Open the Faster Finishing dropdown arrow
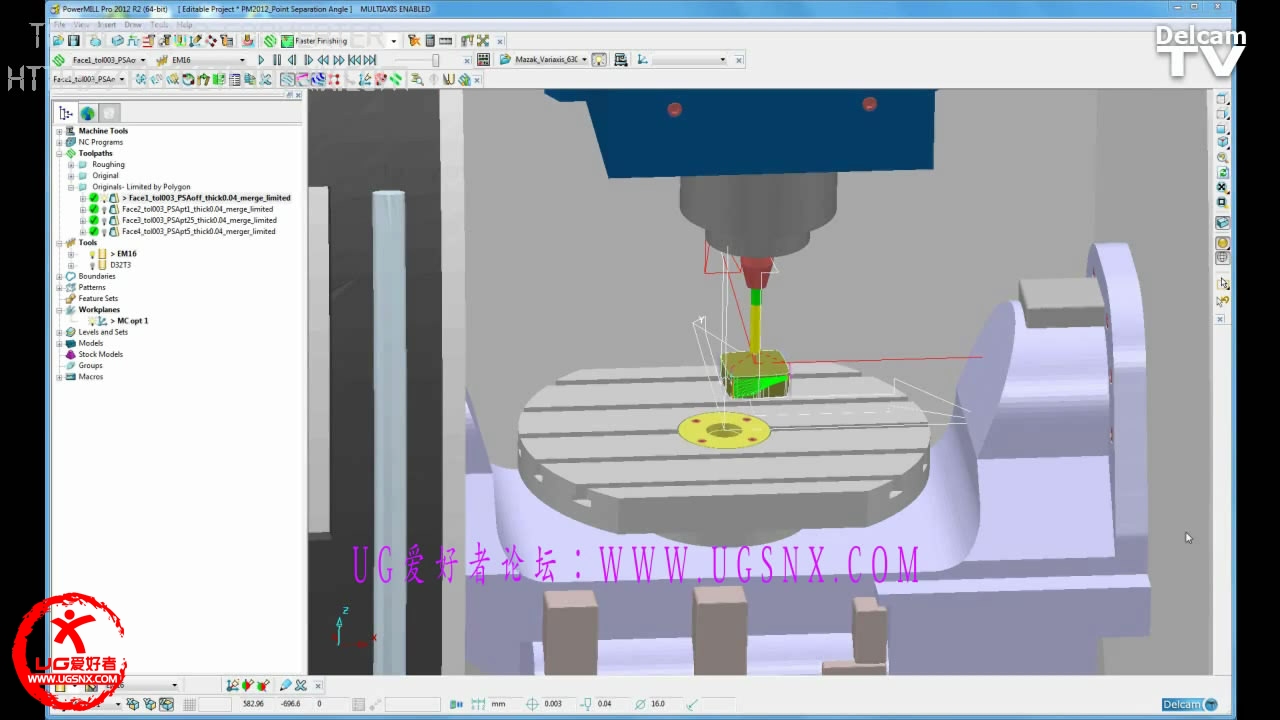Screen dimensions: 1280x720 (x=393, y=41)
